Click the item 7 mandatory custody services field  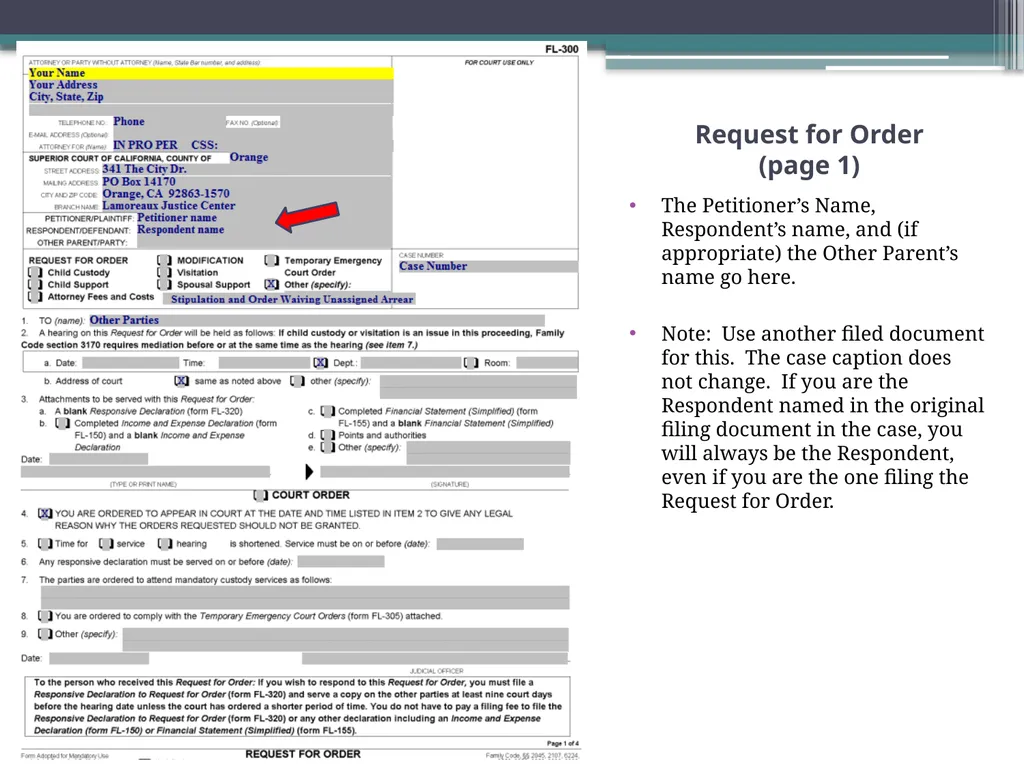(305, 598)
